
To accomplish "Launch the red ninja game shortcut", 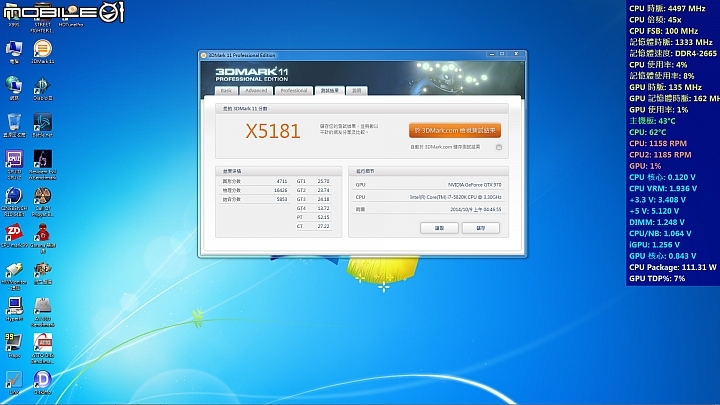I will click(43, 238).
